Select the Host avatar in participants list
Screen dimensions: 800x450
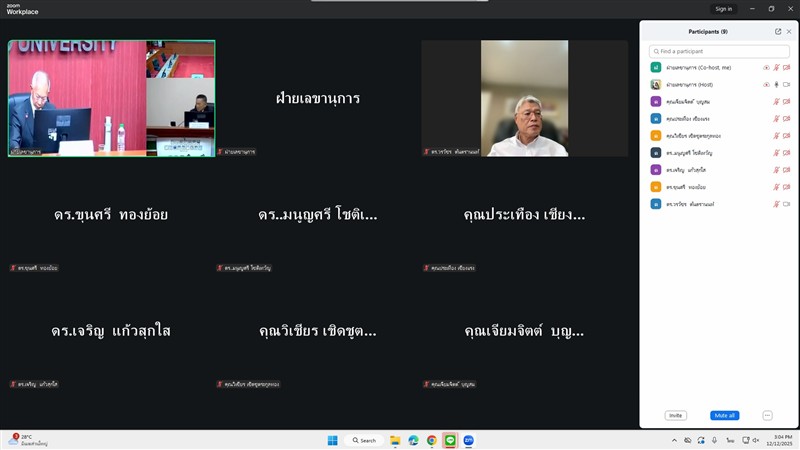pos(655,85)
